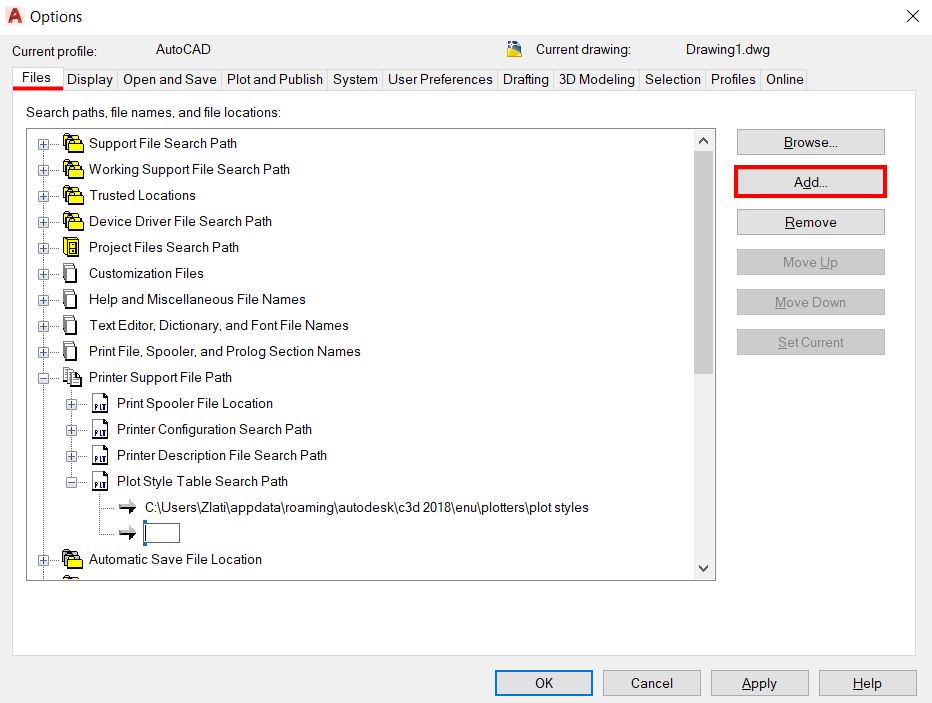Click the Current drawing icon
The height and width of the screenshot is (703, 932).
point(514,49)
